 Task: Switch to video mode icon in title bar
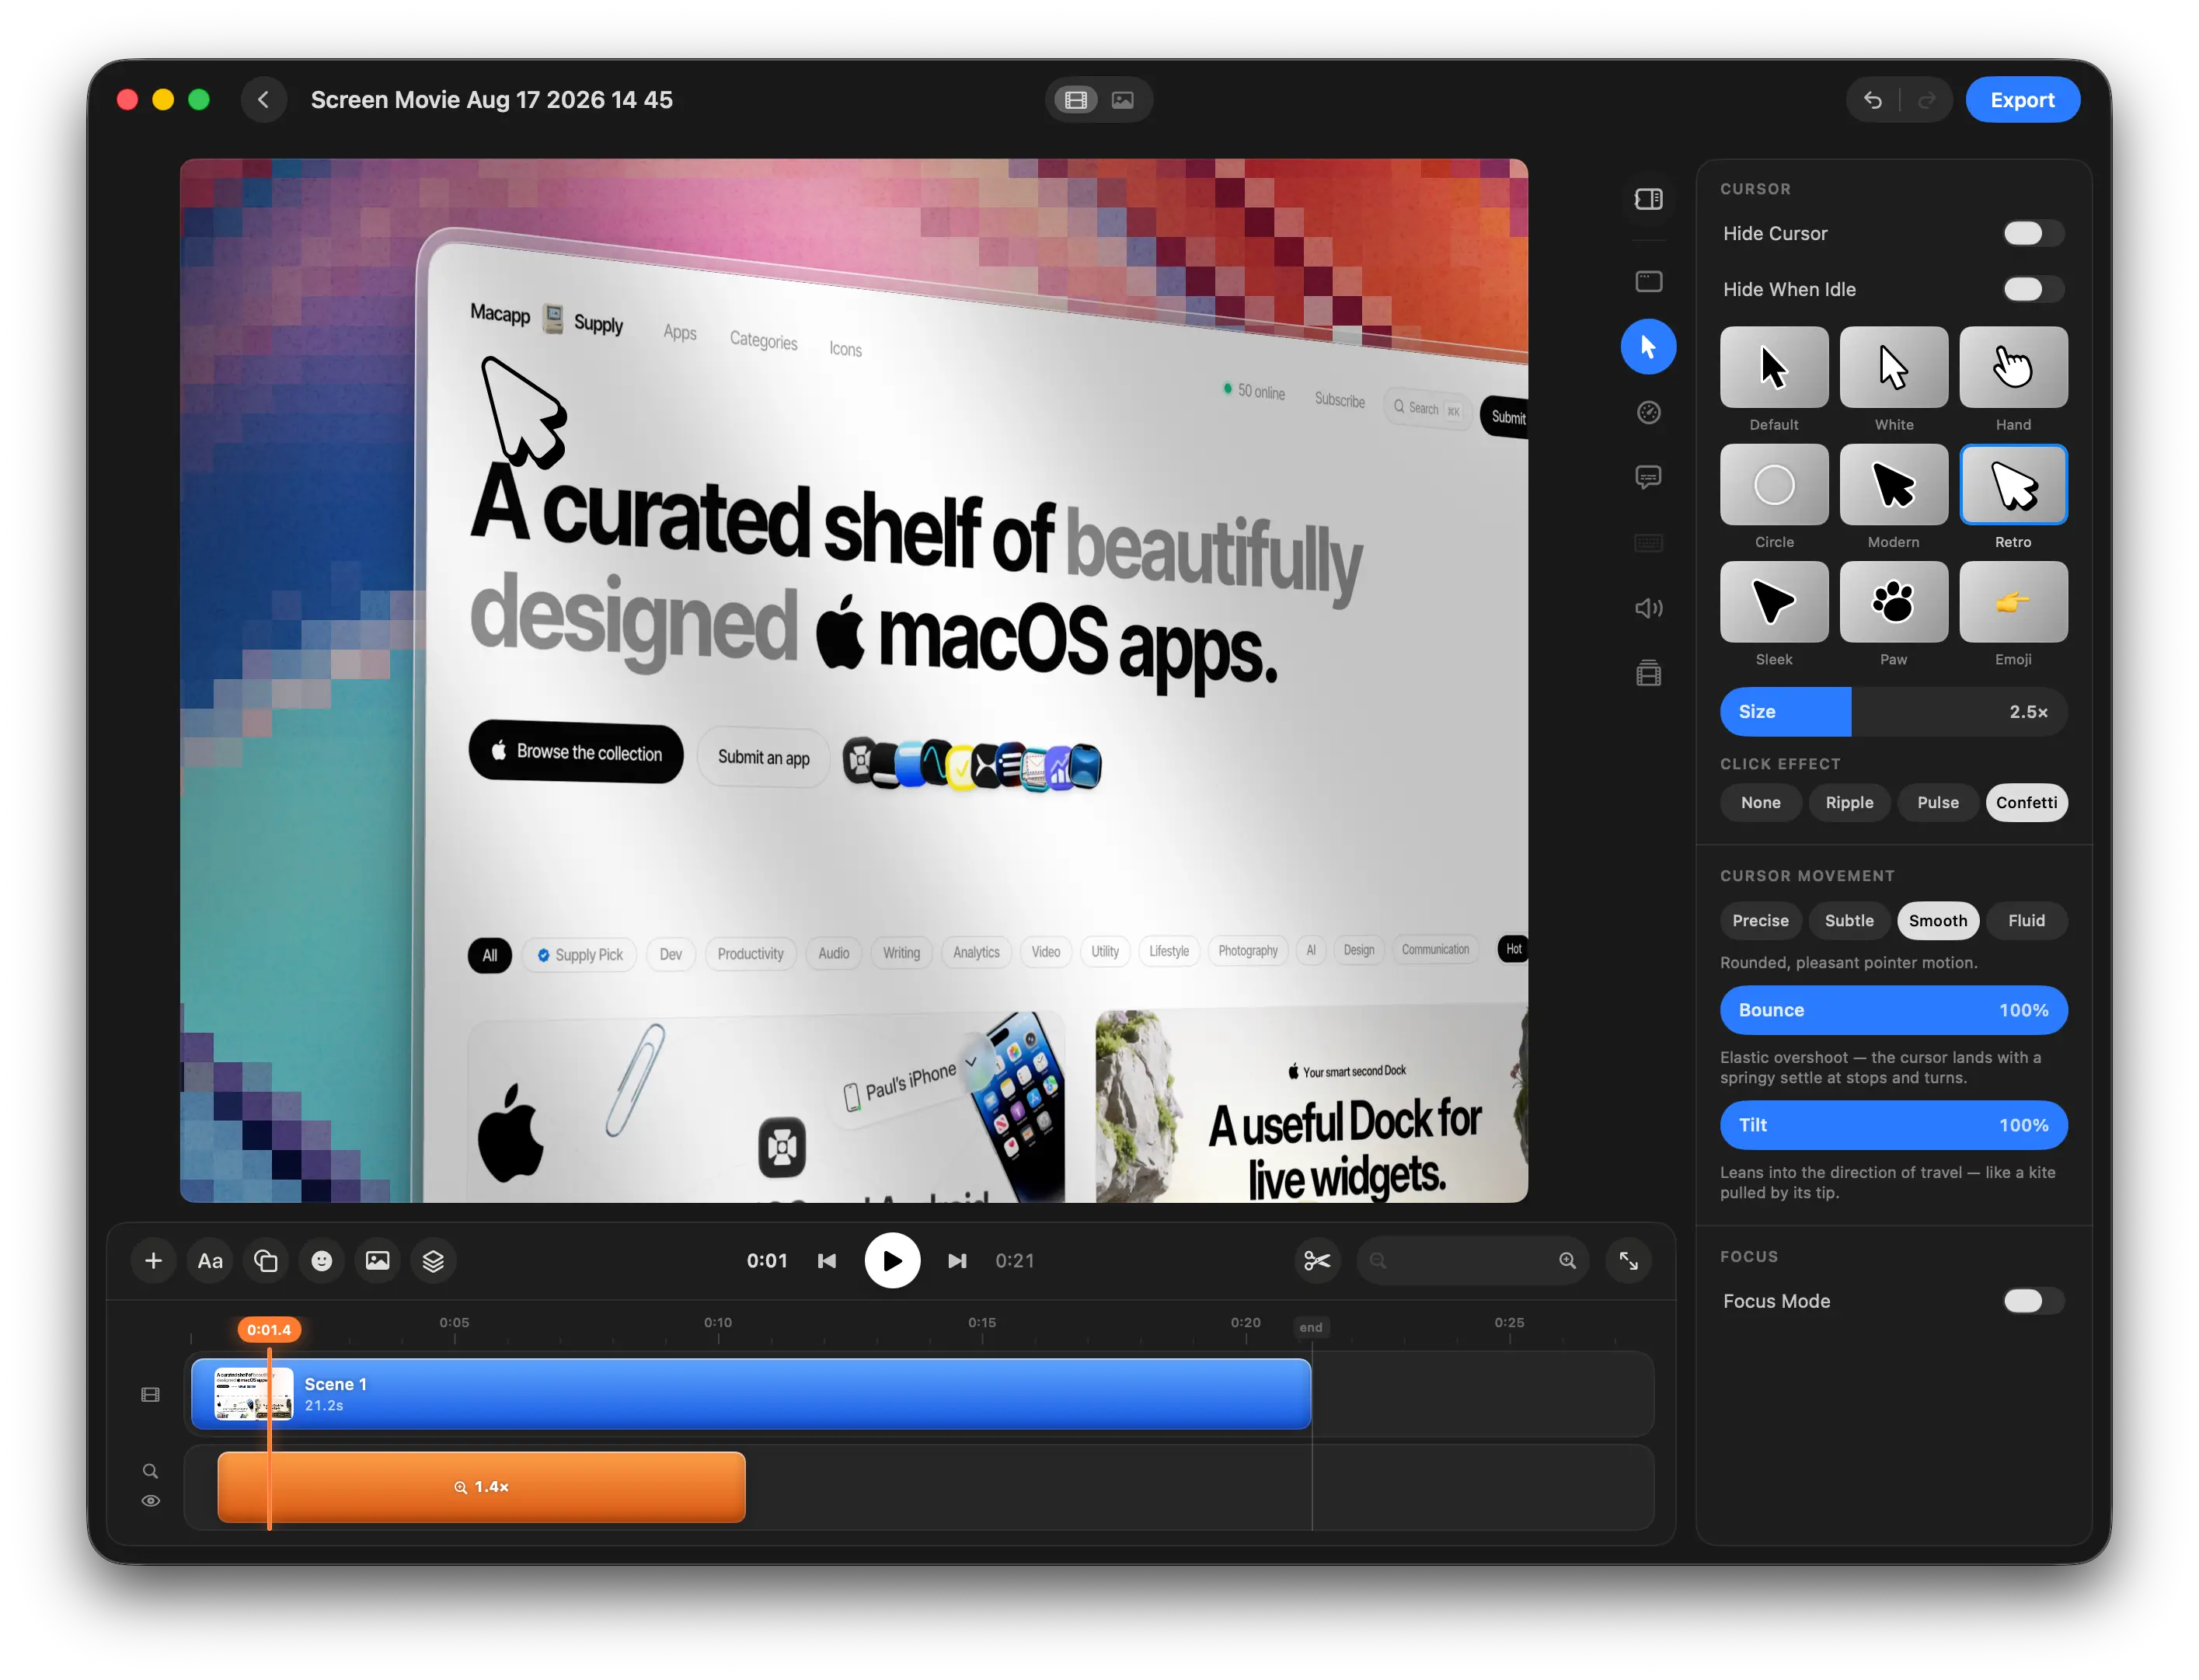pos(1075,100)
